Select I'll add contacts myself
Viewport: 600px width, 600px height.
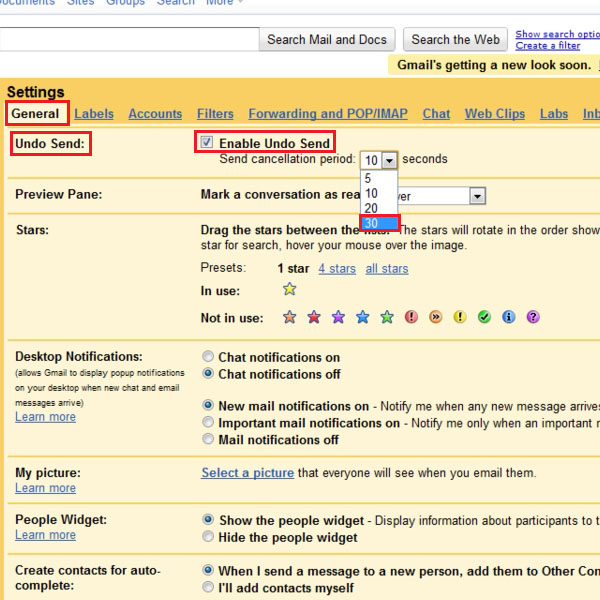click(208, 587)
